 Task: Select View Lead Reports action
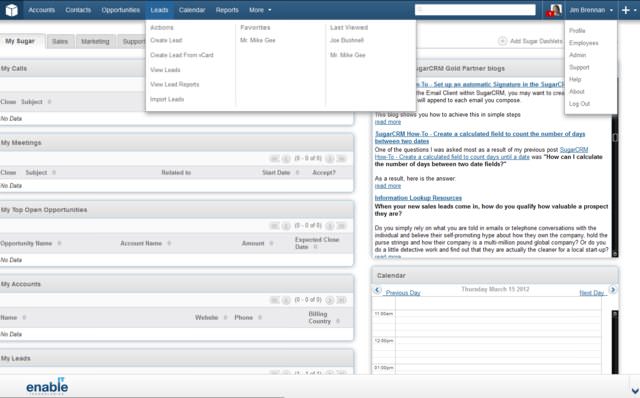pyautogui.click(x=175, y=84)
